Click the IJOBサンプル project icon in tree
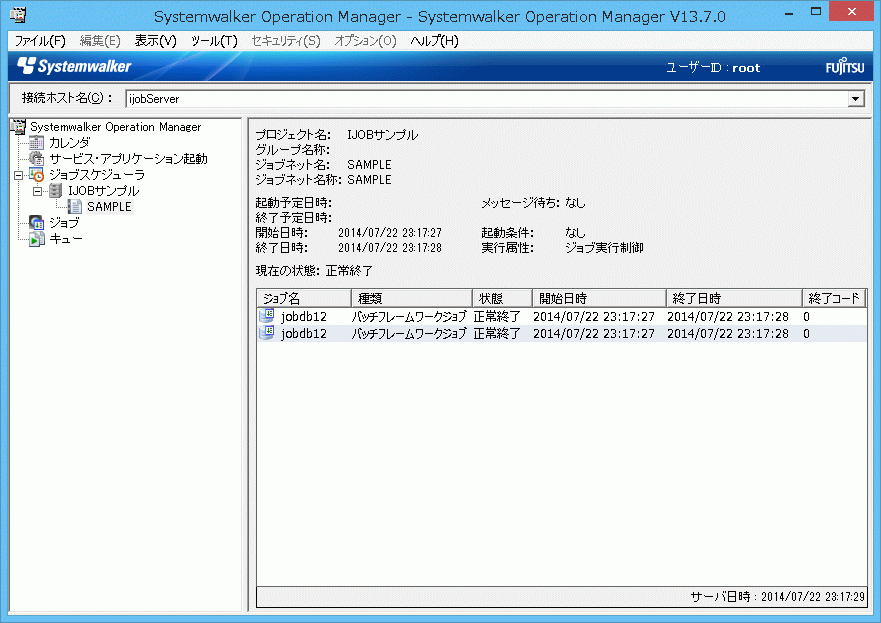 point(56,190)
